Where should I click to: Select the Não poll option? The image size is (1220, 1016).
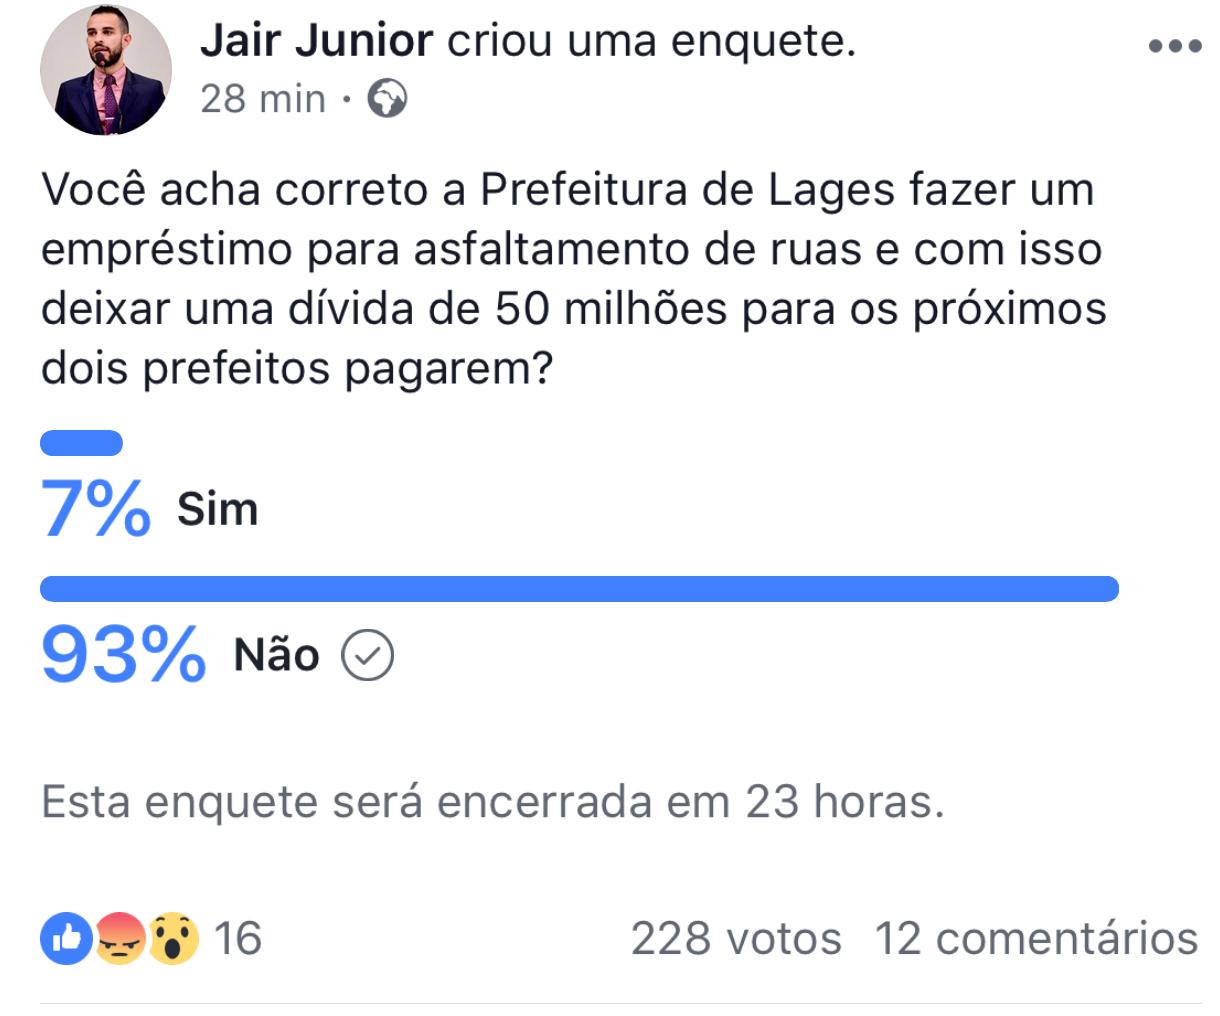click(x=276, y=656)
